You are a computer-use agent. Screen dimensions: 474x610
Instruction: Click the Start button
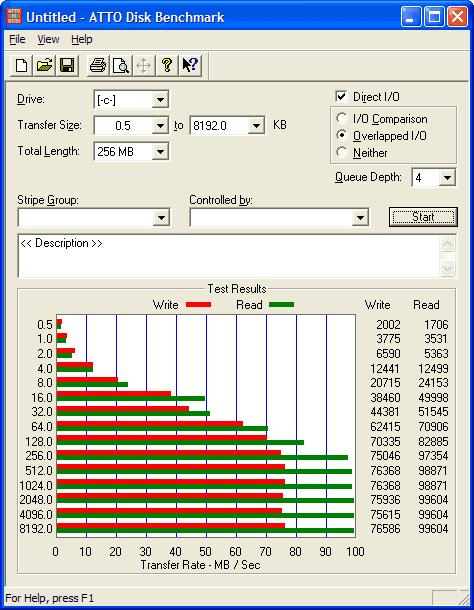tap(423, 217)
